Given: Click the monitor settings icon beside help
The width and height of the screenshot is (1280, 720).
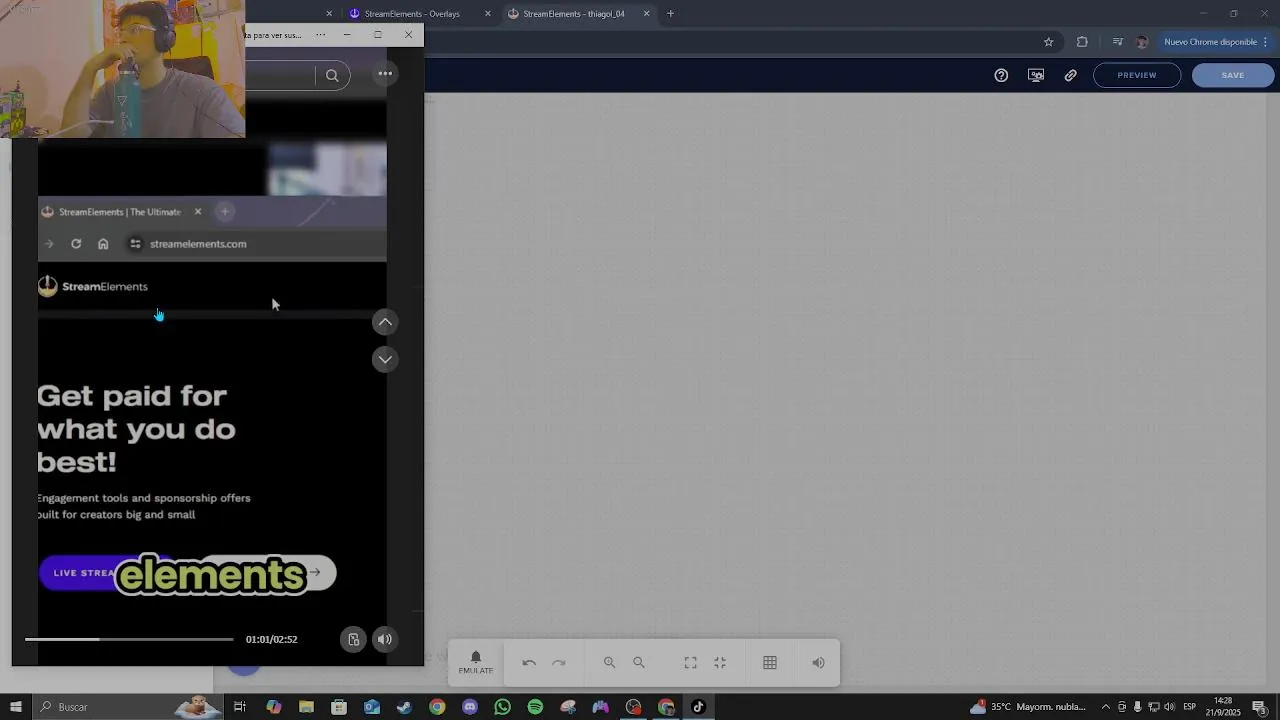Looking at the screenshot, I should (1036, 75).
